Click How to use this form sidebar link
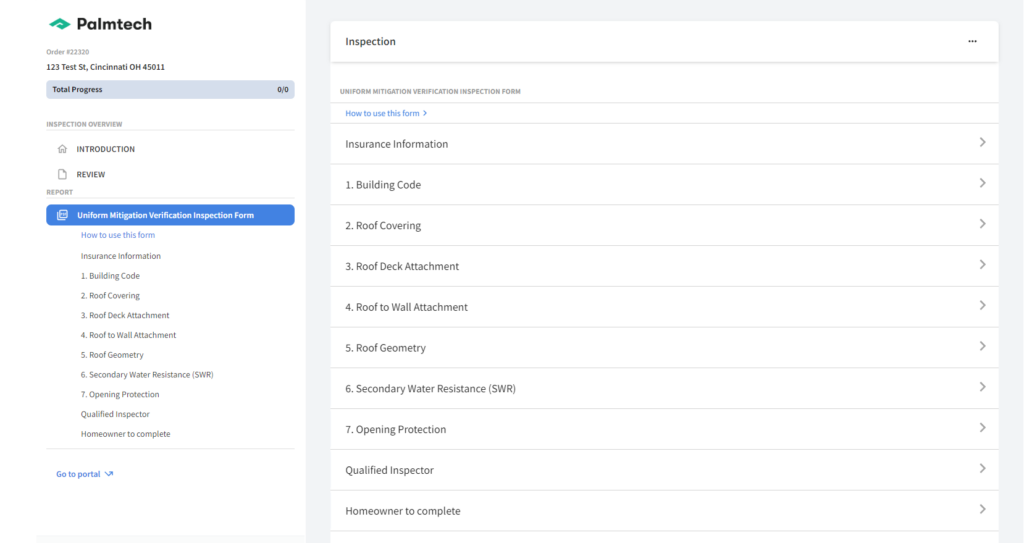The width and height of the screenshot is (1024, 543). tap(118, 235)
